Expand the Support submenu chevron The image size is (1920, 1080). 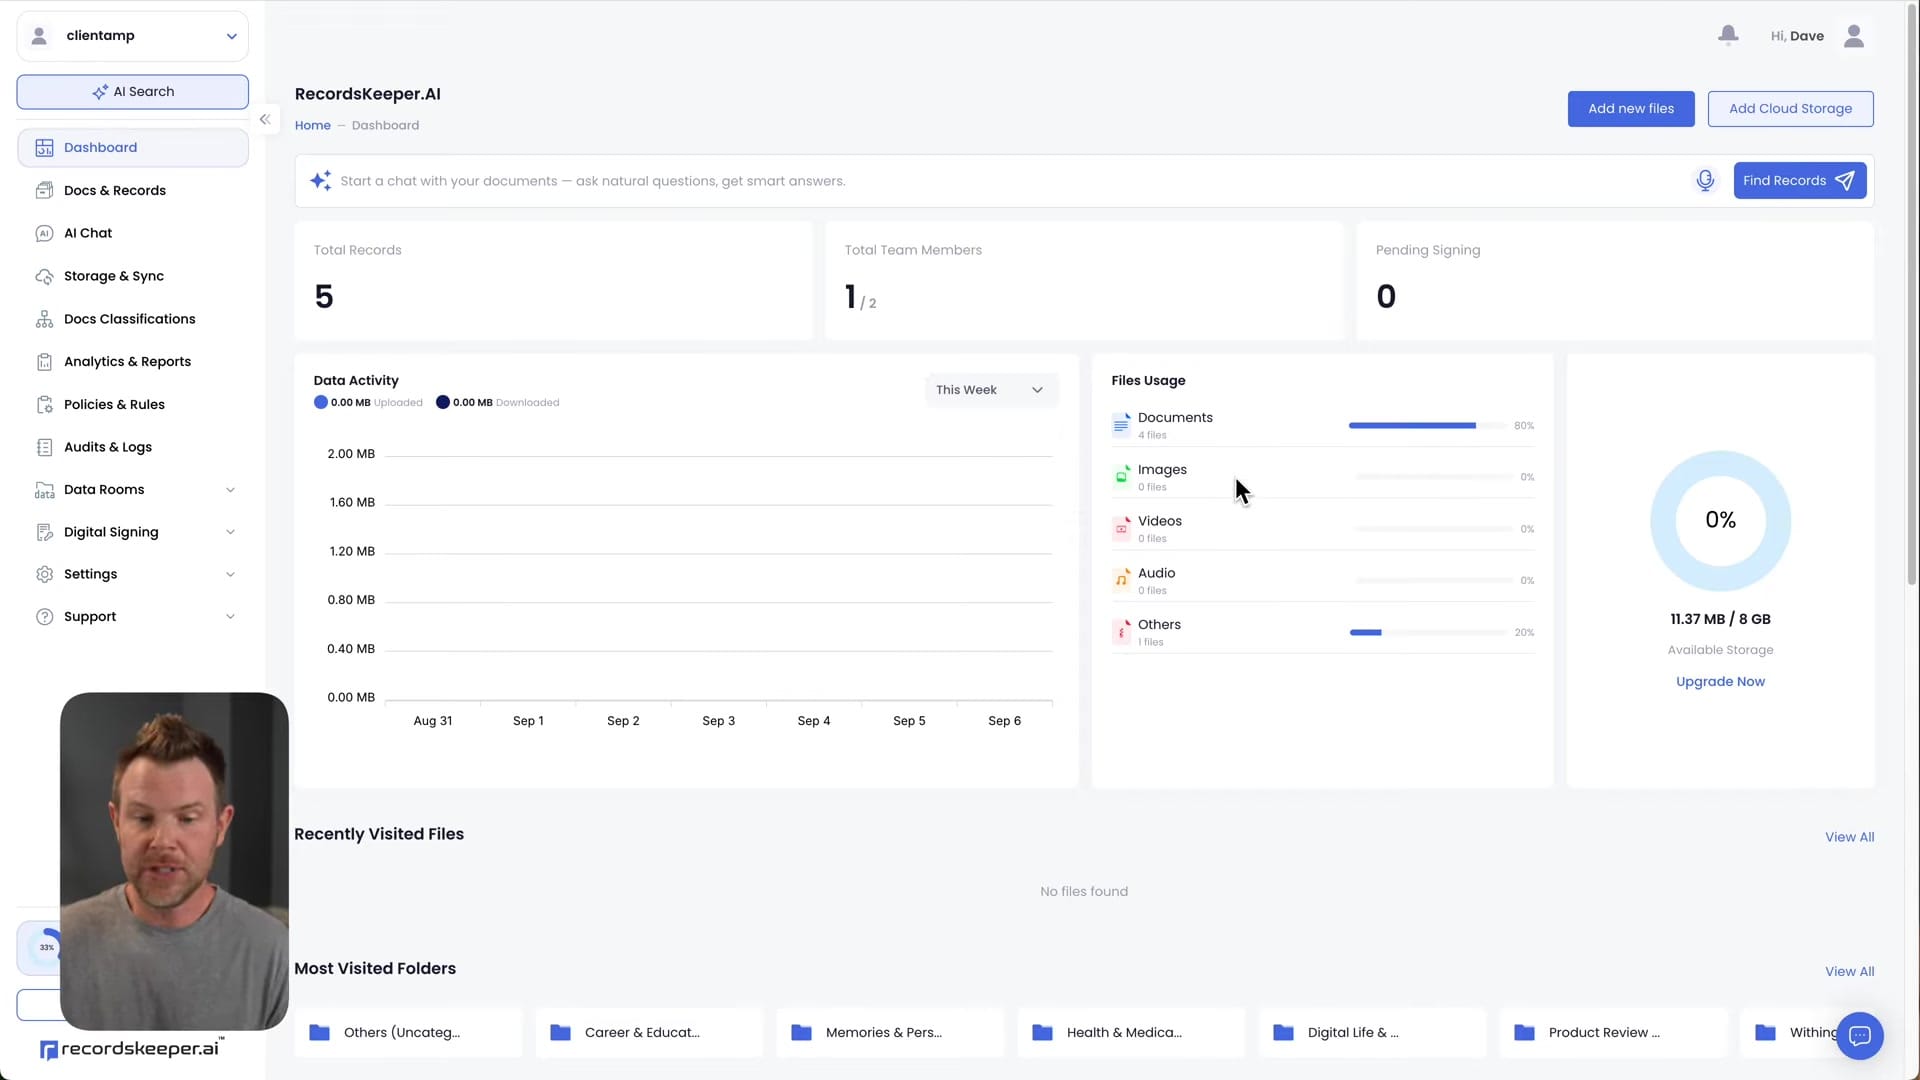click(x=230, y=617)
